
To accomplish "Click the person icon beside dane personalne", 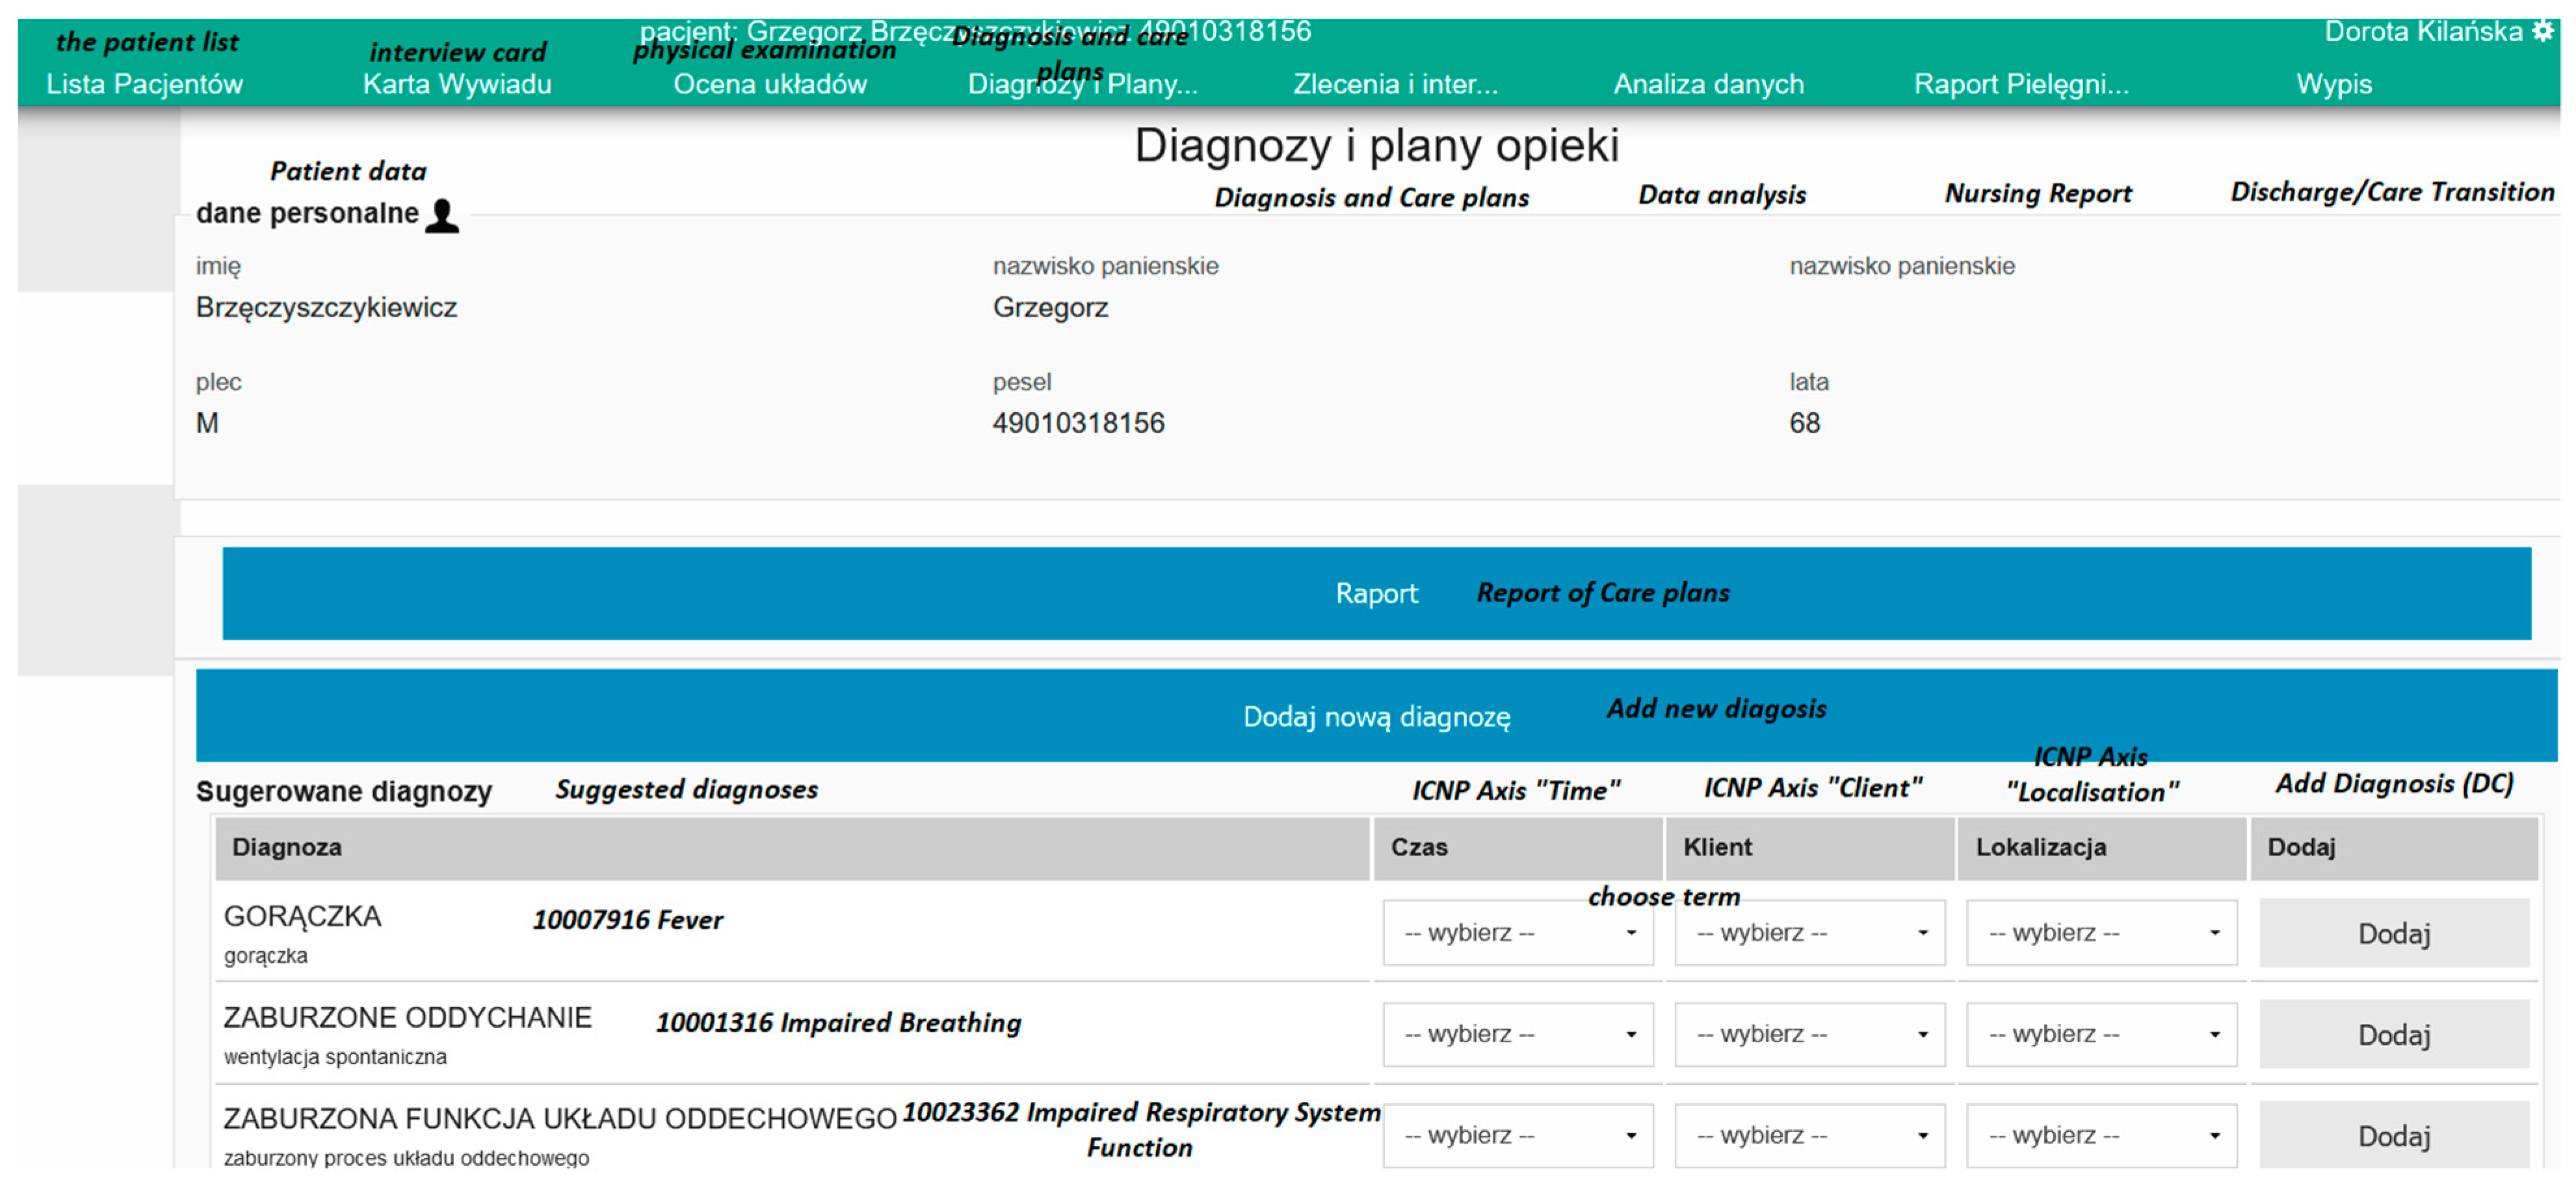I will point(441,215).
